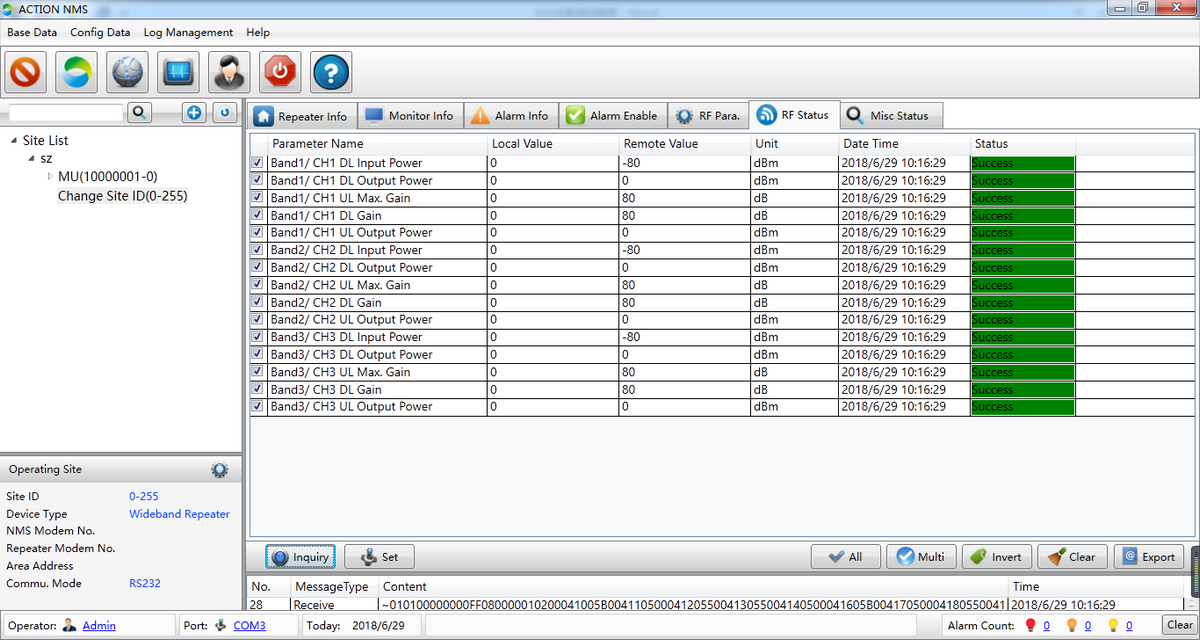
Task: Open the Config Data menu
Action: coord(100,32)
